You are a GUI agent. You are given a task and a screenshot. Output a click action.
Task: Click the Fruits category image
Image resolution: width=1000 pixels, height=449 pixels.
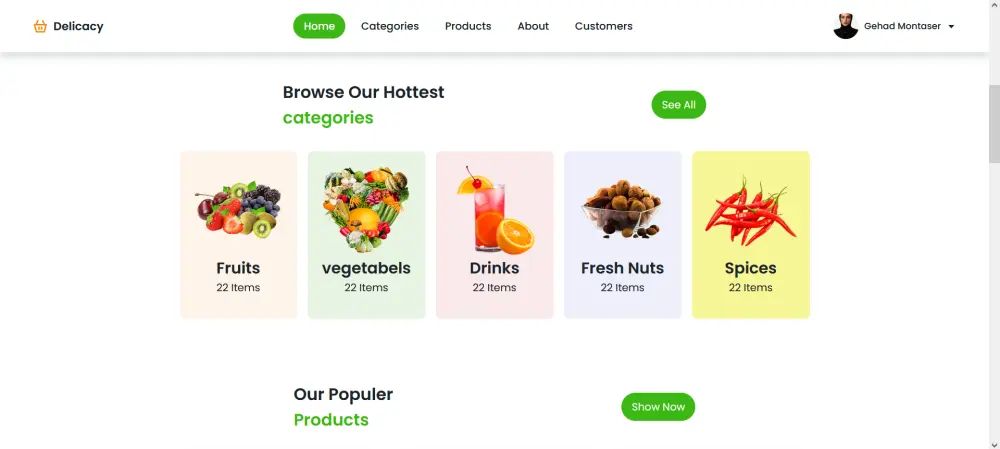pyautogui.click(x=239, y=210)
